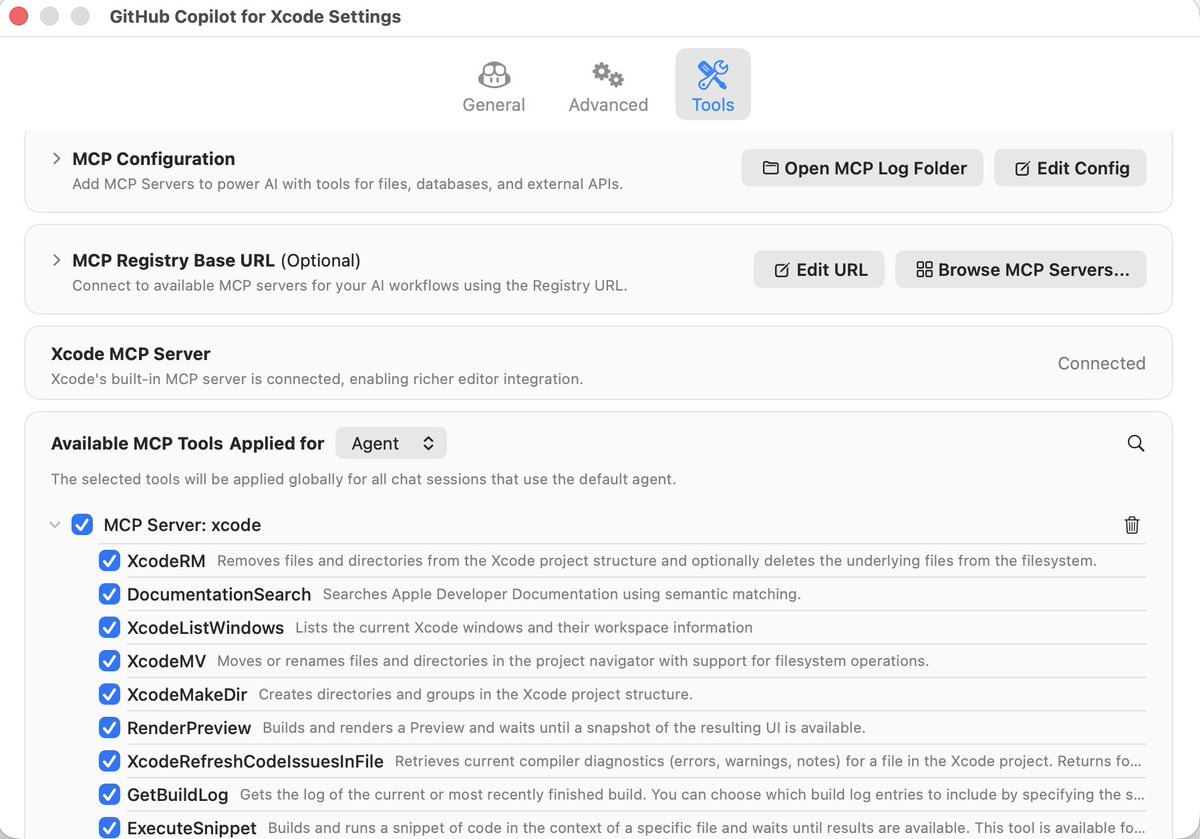
Task: Disable the ExecuteSnippet tool checkbox
Action: 110,828
